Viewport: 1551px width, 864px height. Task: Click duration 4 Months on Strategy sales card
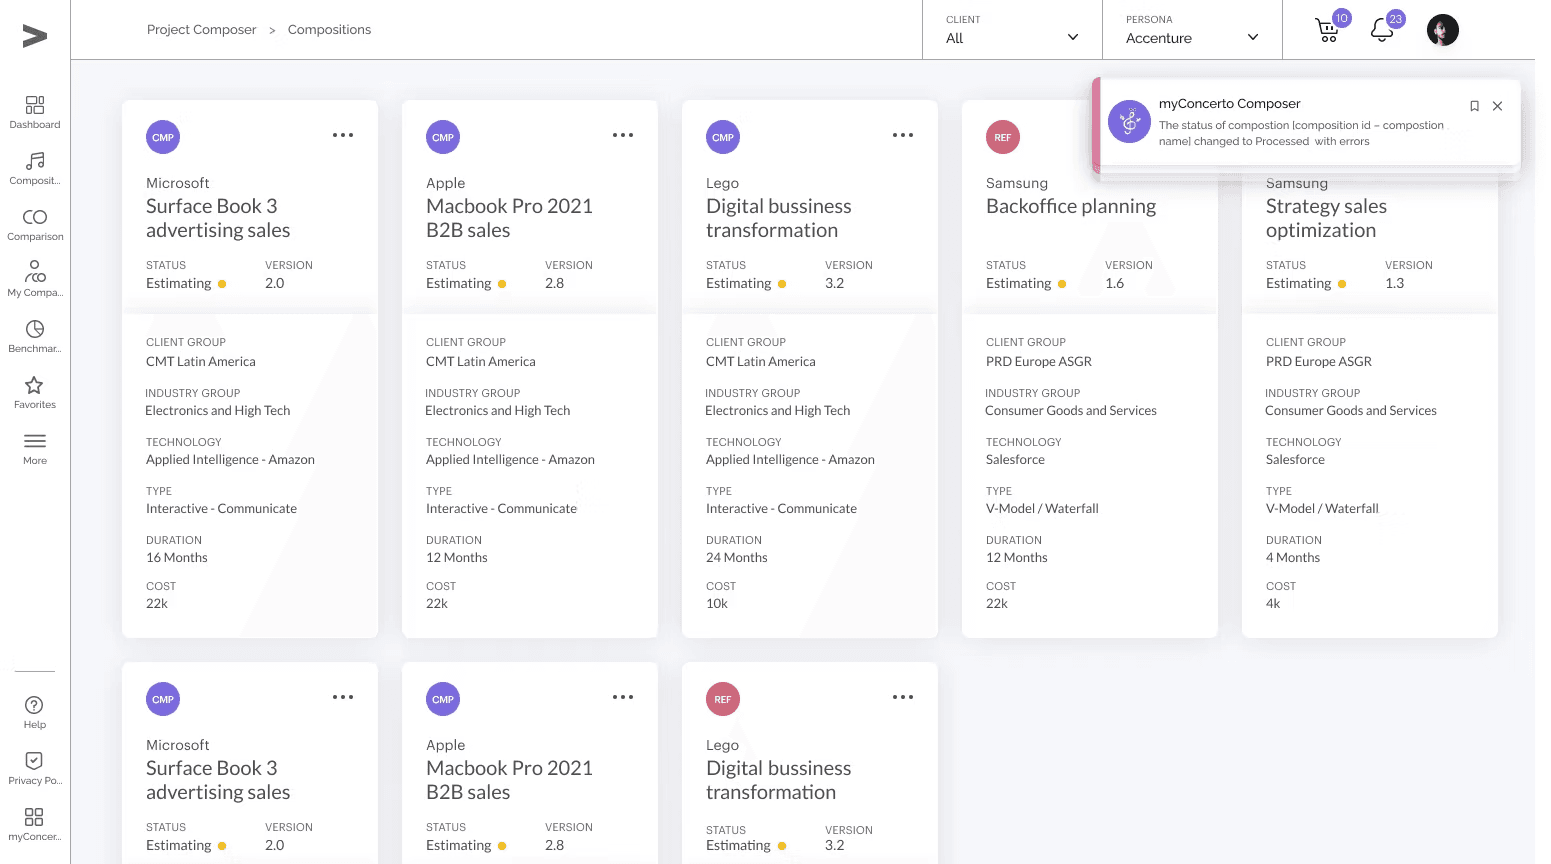1293,558
